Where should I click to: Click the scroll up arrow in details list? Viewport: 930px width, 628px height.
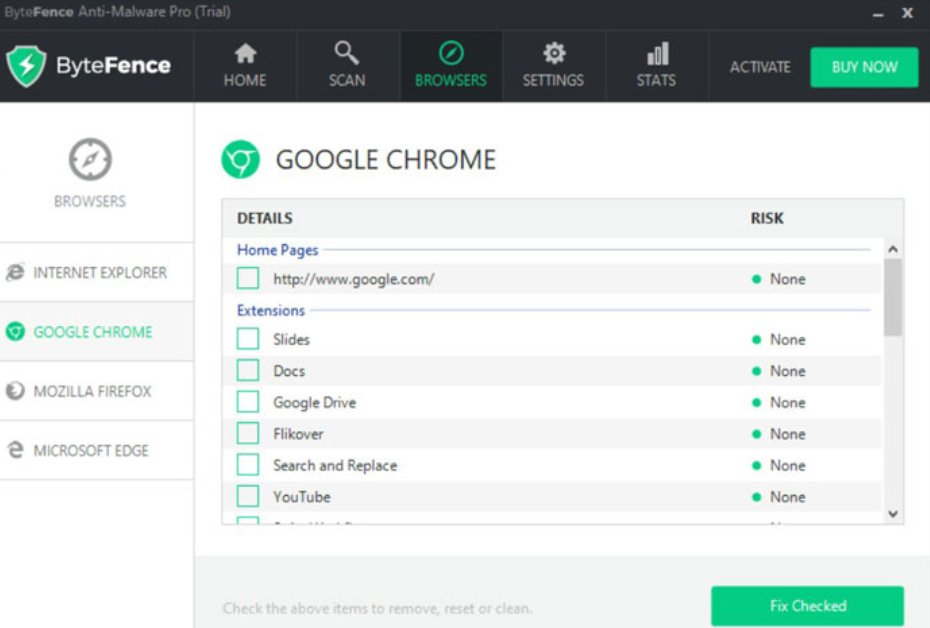pos(893,250)
